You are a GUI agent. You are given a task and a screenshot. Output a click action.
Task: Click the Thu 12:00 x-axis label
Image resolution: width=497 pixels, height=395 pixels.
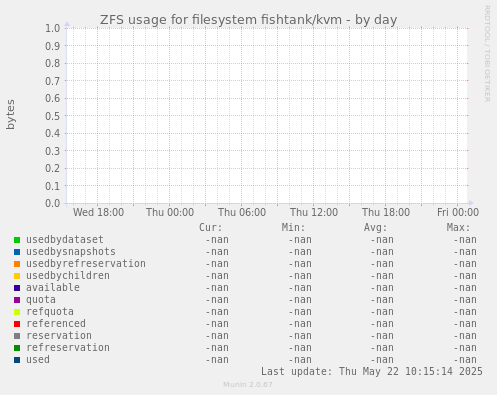314,212
